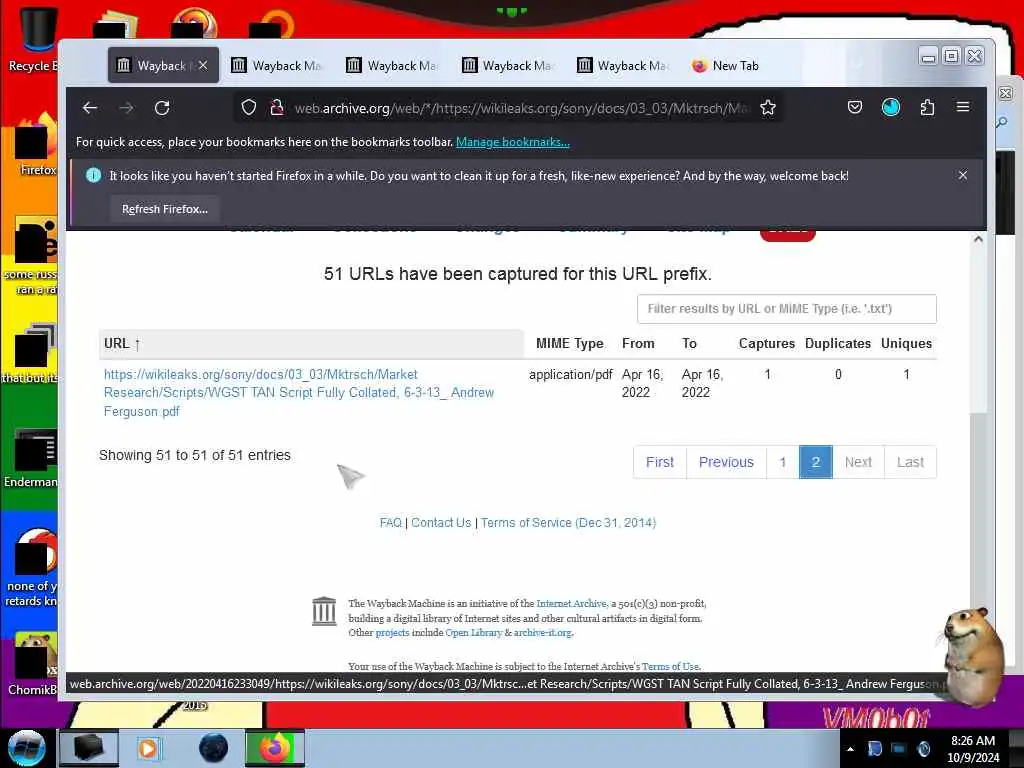Switch to the fifth Wayback Machine tab
Screen dimensions: 1024x768
coord(622,65)
